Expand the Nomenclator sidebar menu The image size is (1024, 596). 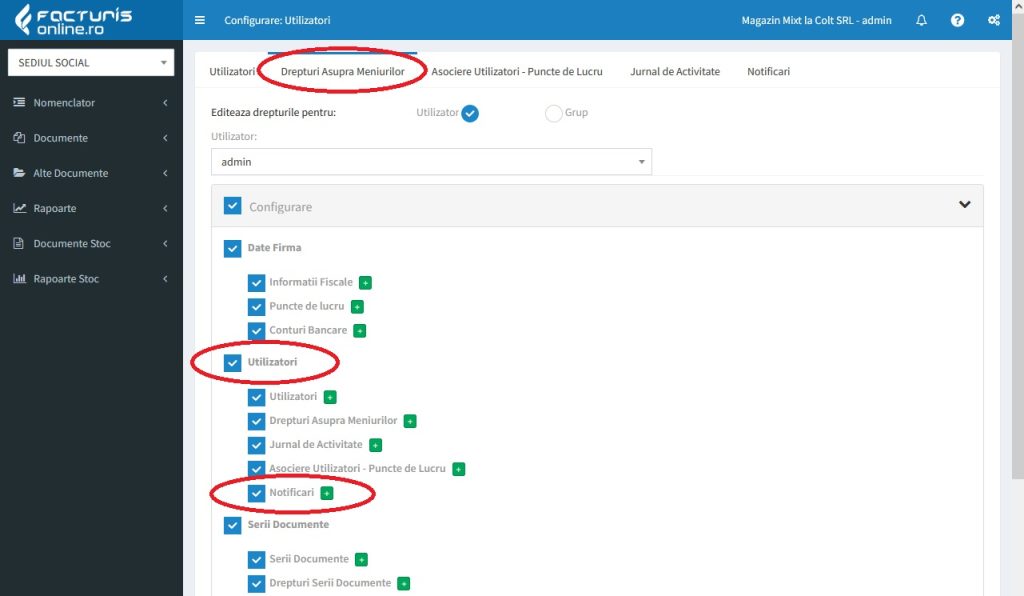pos(91,102)
